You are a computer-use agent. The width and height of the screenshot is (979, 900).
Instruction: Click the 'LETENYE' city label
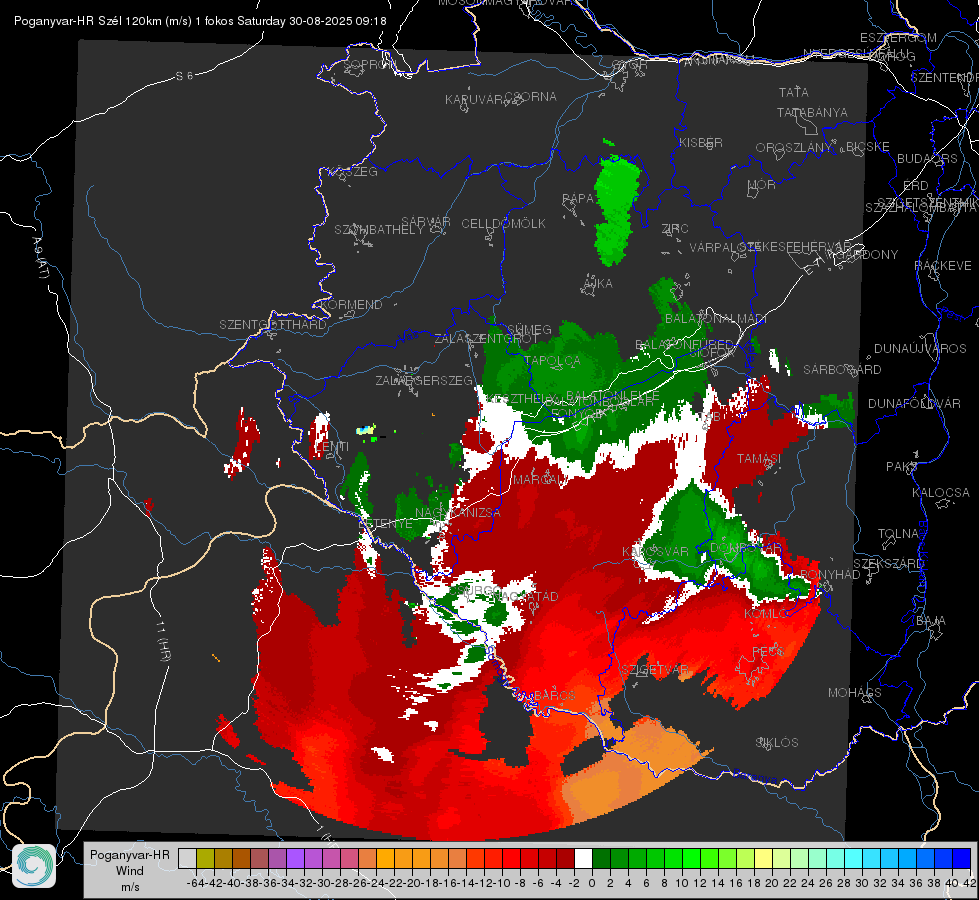click(x=386, y=524)
